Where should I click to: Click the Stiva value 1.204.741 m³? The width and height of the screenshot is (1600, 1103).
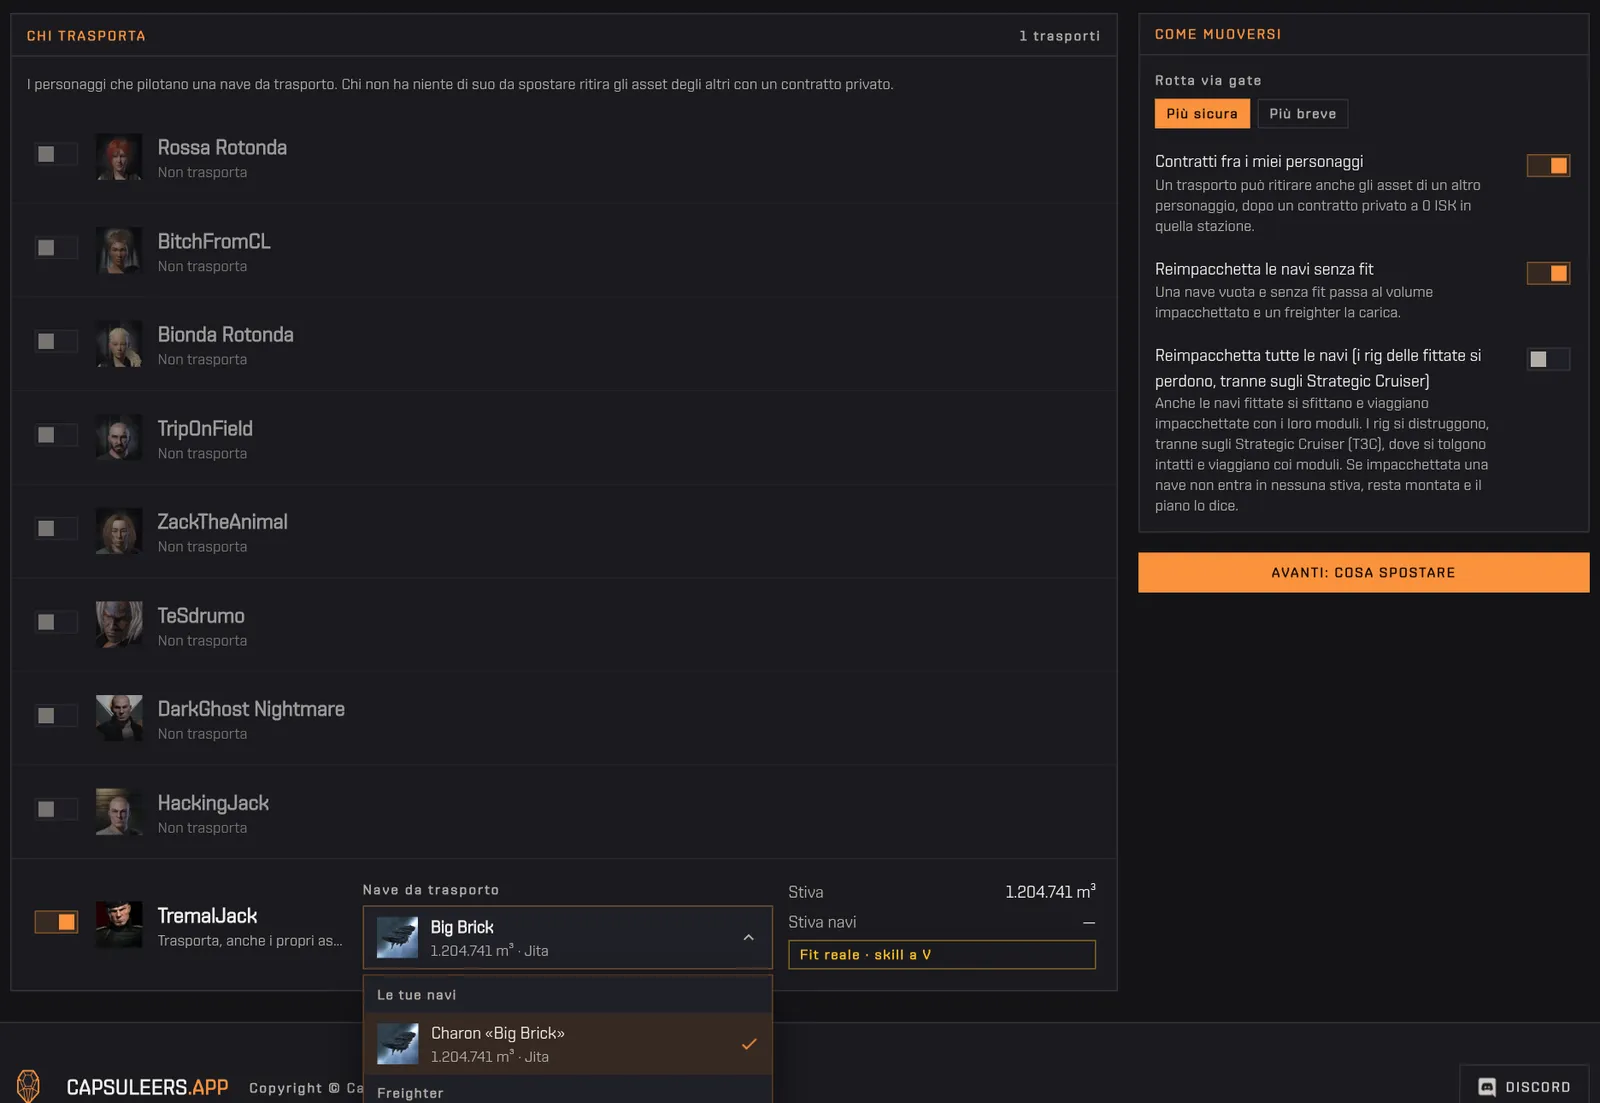click(1051, 891)
